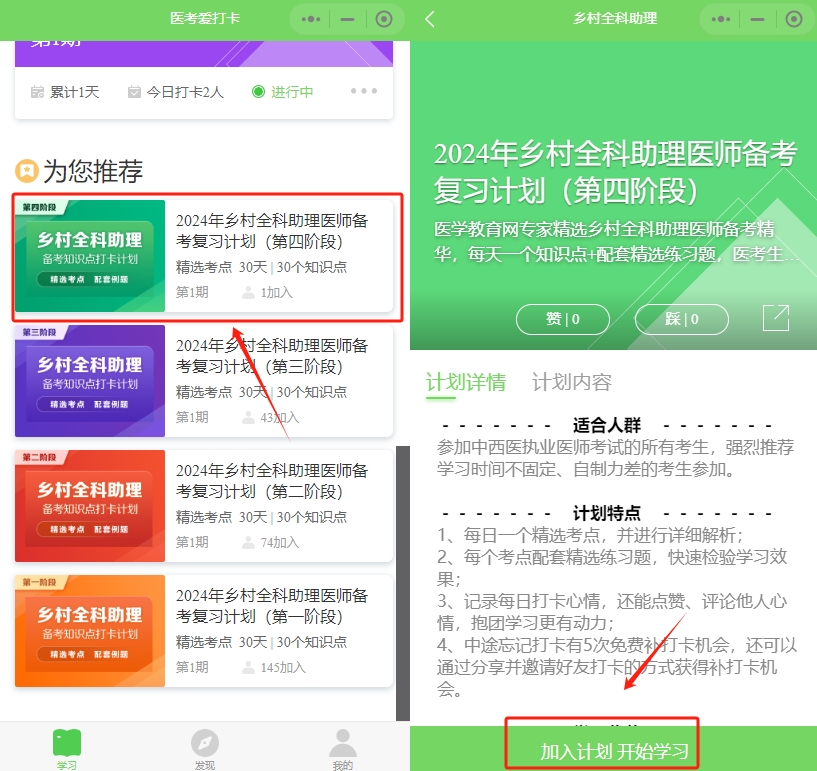Tap the share icon beside 踩 button
This screenshot has height=771, width=817.
click(x=775, y=318)
